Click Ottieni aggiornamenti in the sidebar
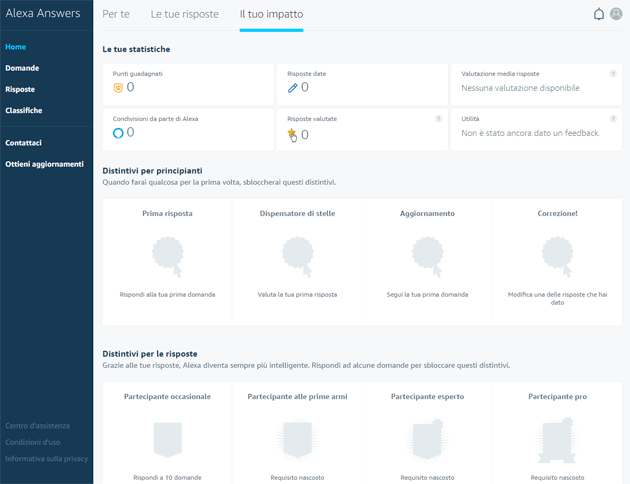 [44, 164]
